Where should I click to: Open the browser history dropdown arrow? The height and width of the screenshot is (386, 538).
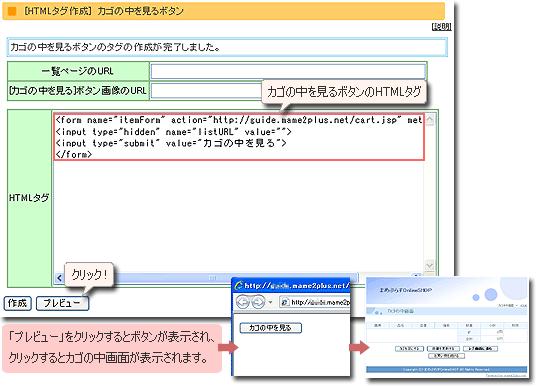pos(270,302)
